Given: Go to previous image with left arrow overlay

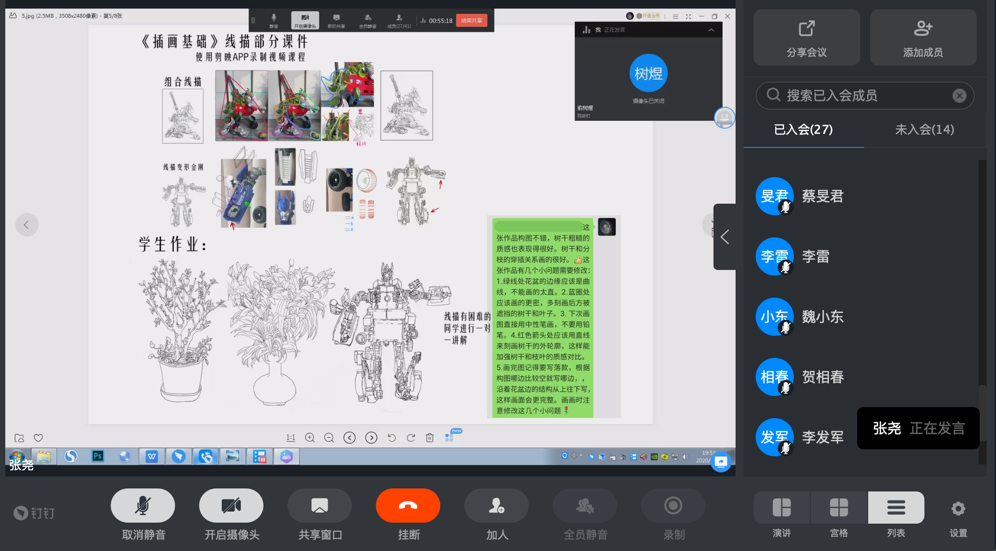Looking at the screenshot, I should coord(27,224).
